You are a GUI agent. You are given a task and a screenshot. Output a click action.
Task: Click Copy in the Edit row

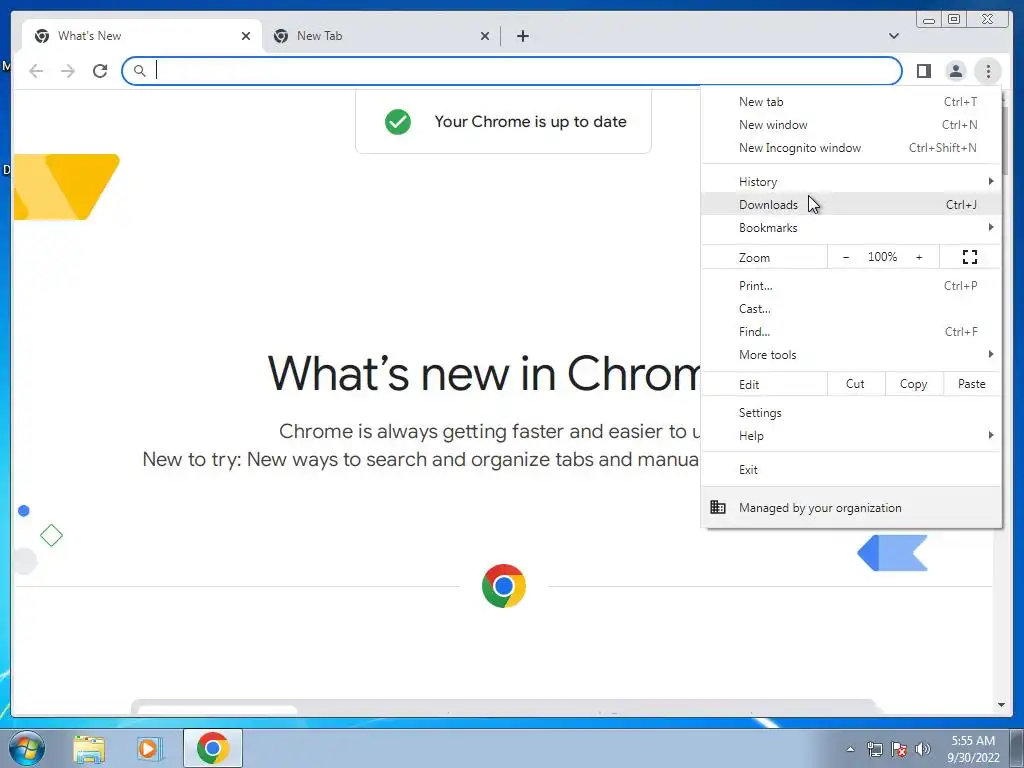click(x=914, y=384)
